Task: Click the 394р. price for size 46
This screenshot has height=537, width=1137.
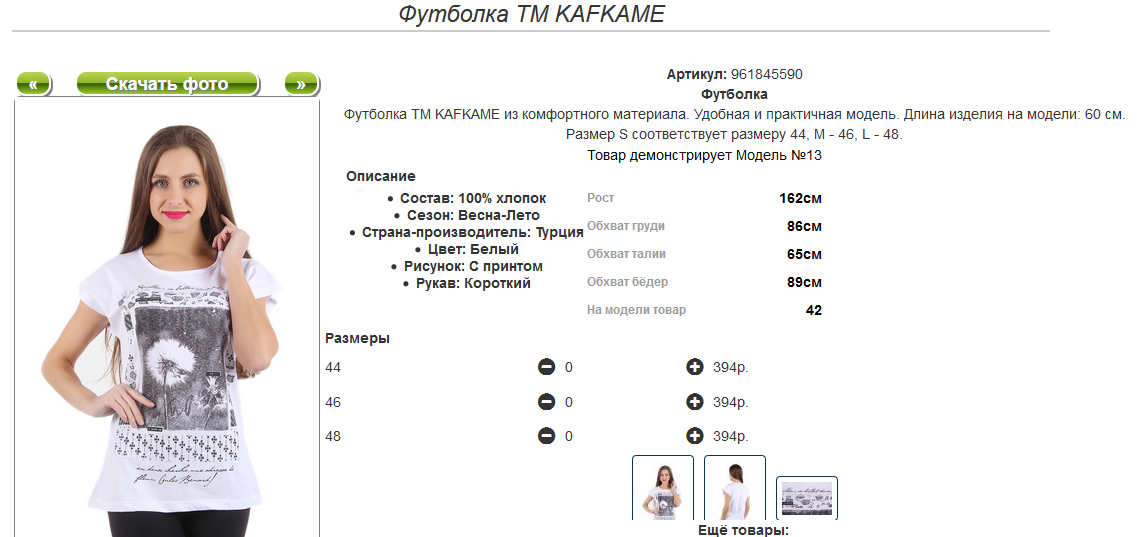Action: [730, 402]
